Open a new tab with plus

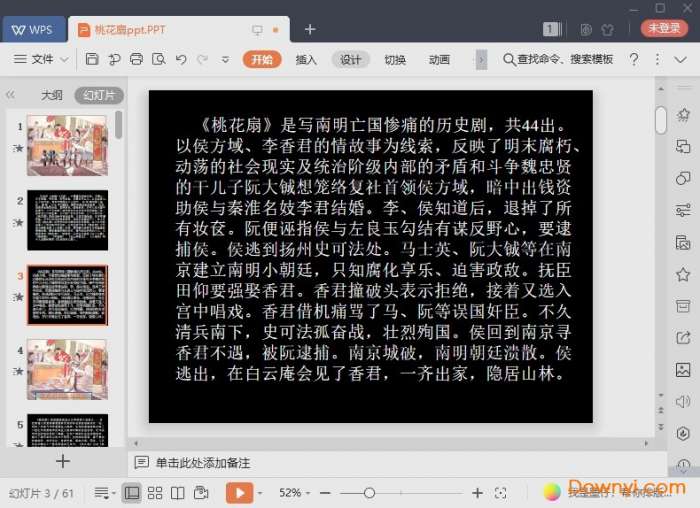click(x=310, y=29)
